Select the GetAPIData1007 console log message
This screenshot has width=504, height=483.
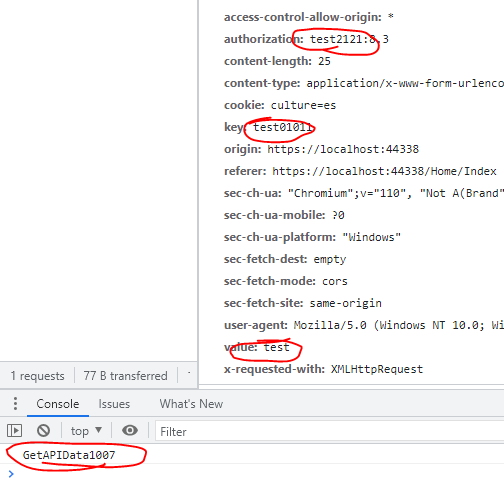coord(69,455)
